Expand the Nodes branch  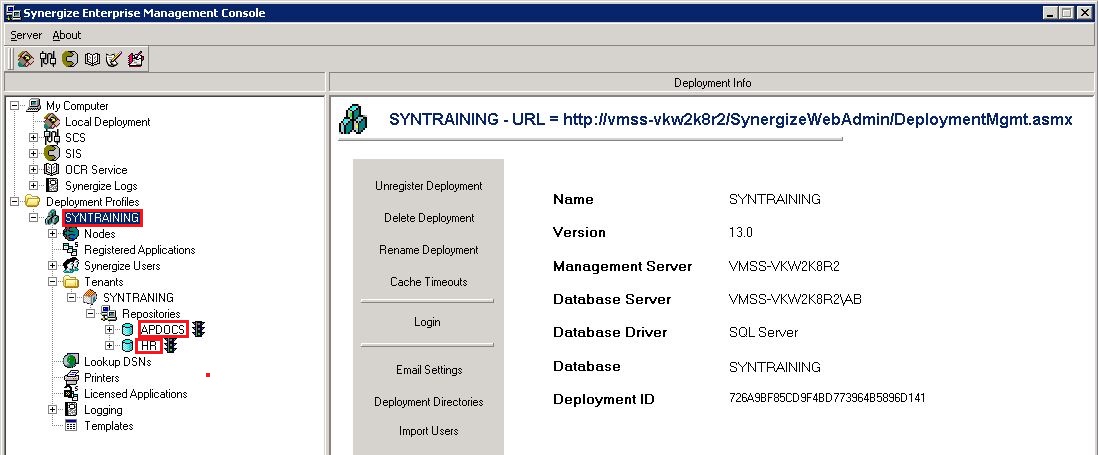(53, 234)
